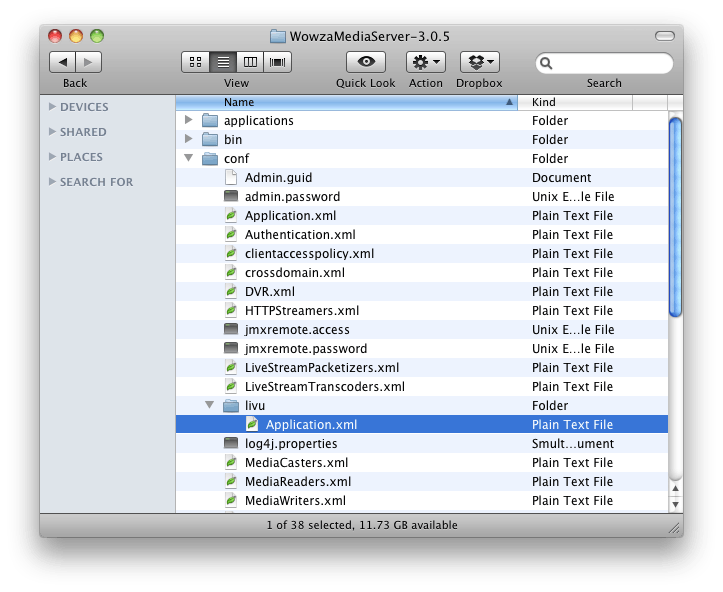723x592 pixels.
Task: Switch to Cover Flow view
Action: (277, 62)
